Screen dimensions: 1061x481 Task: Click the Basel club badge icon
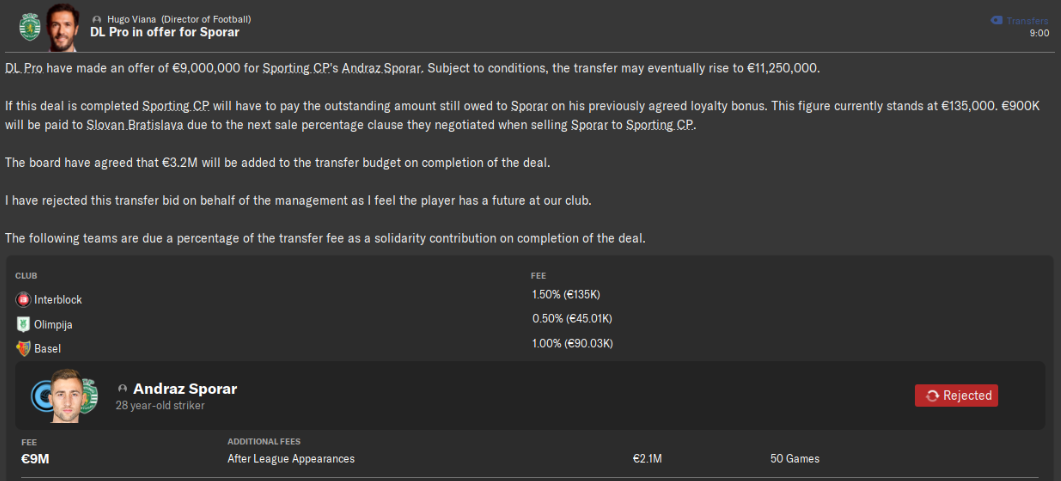point(23,349)
